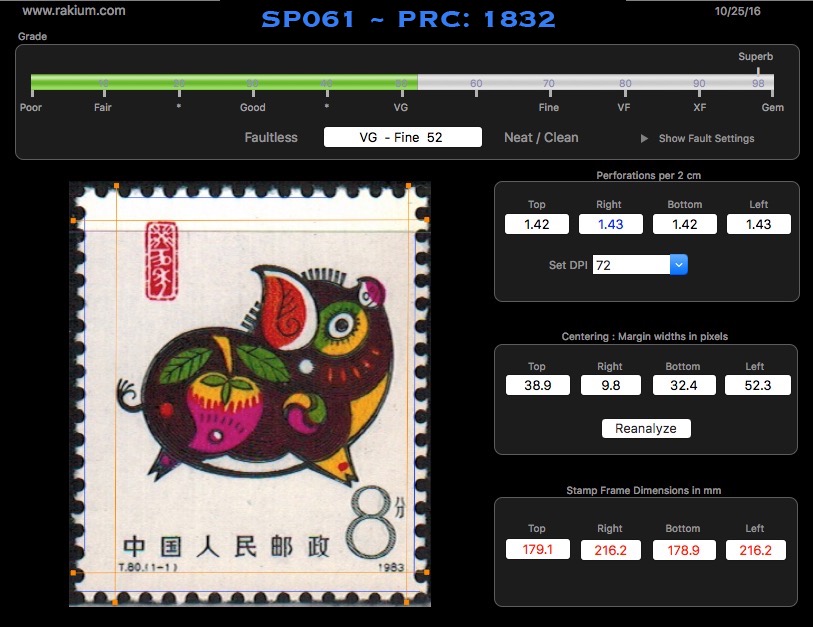
Task: Click the www.rakium.com link
Action: click(74, 10)
